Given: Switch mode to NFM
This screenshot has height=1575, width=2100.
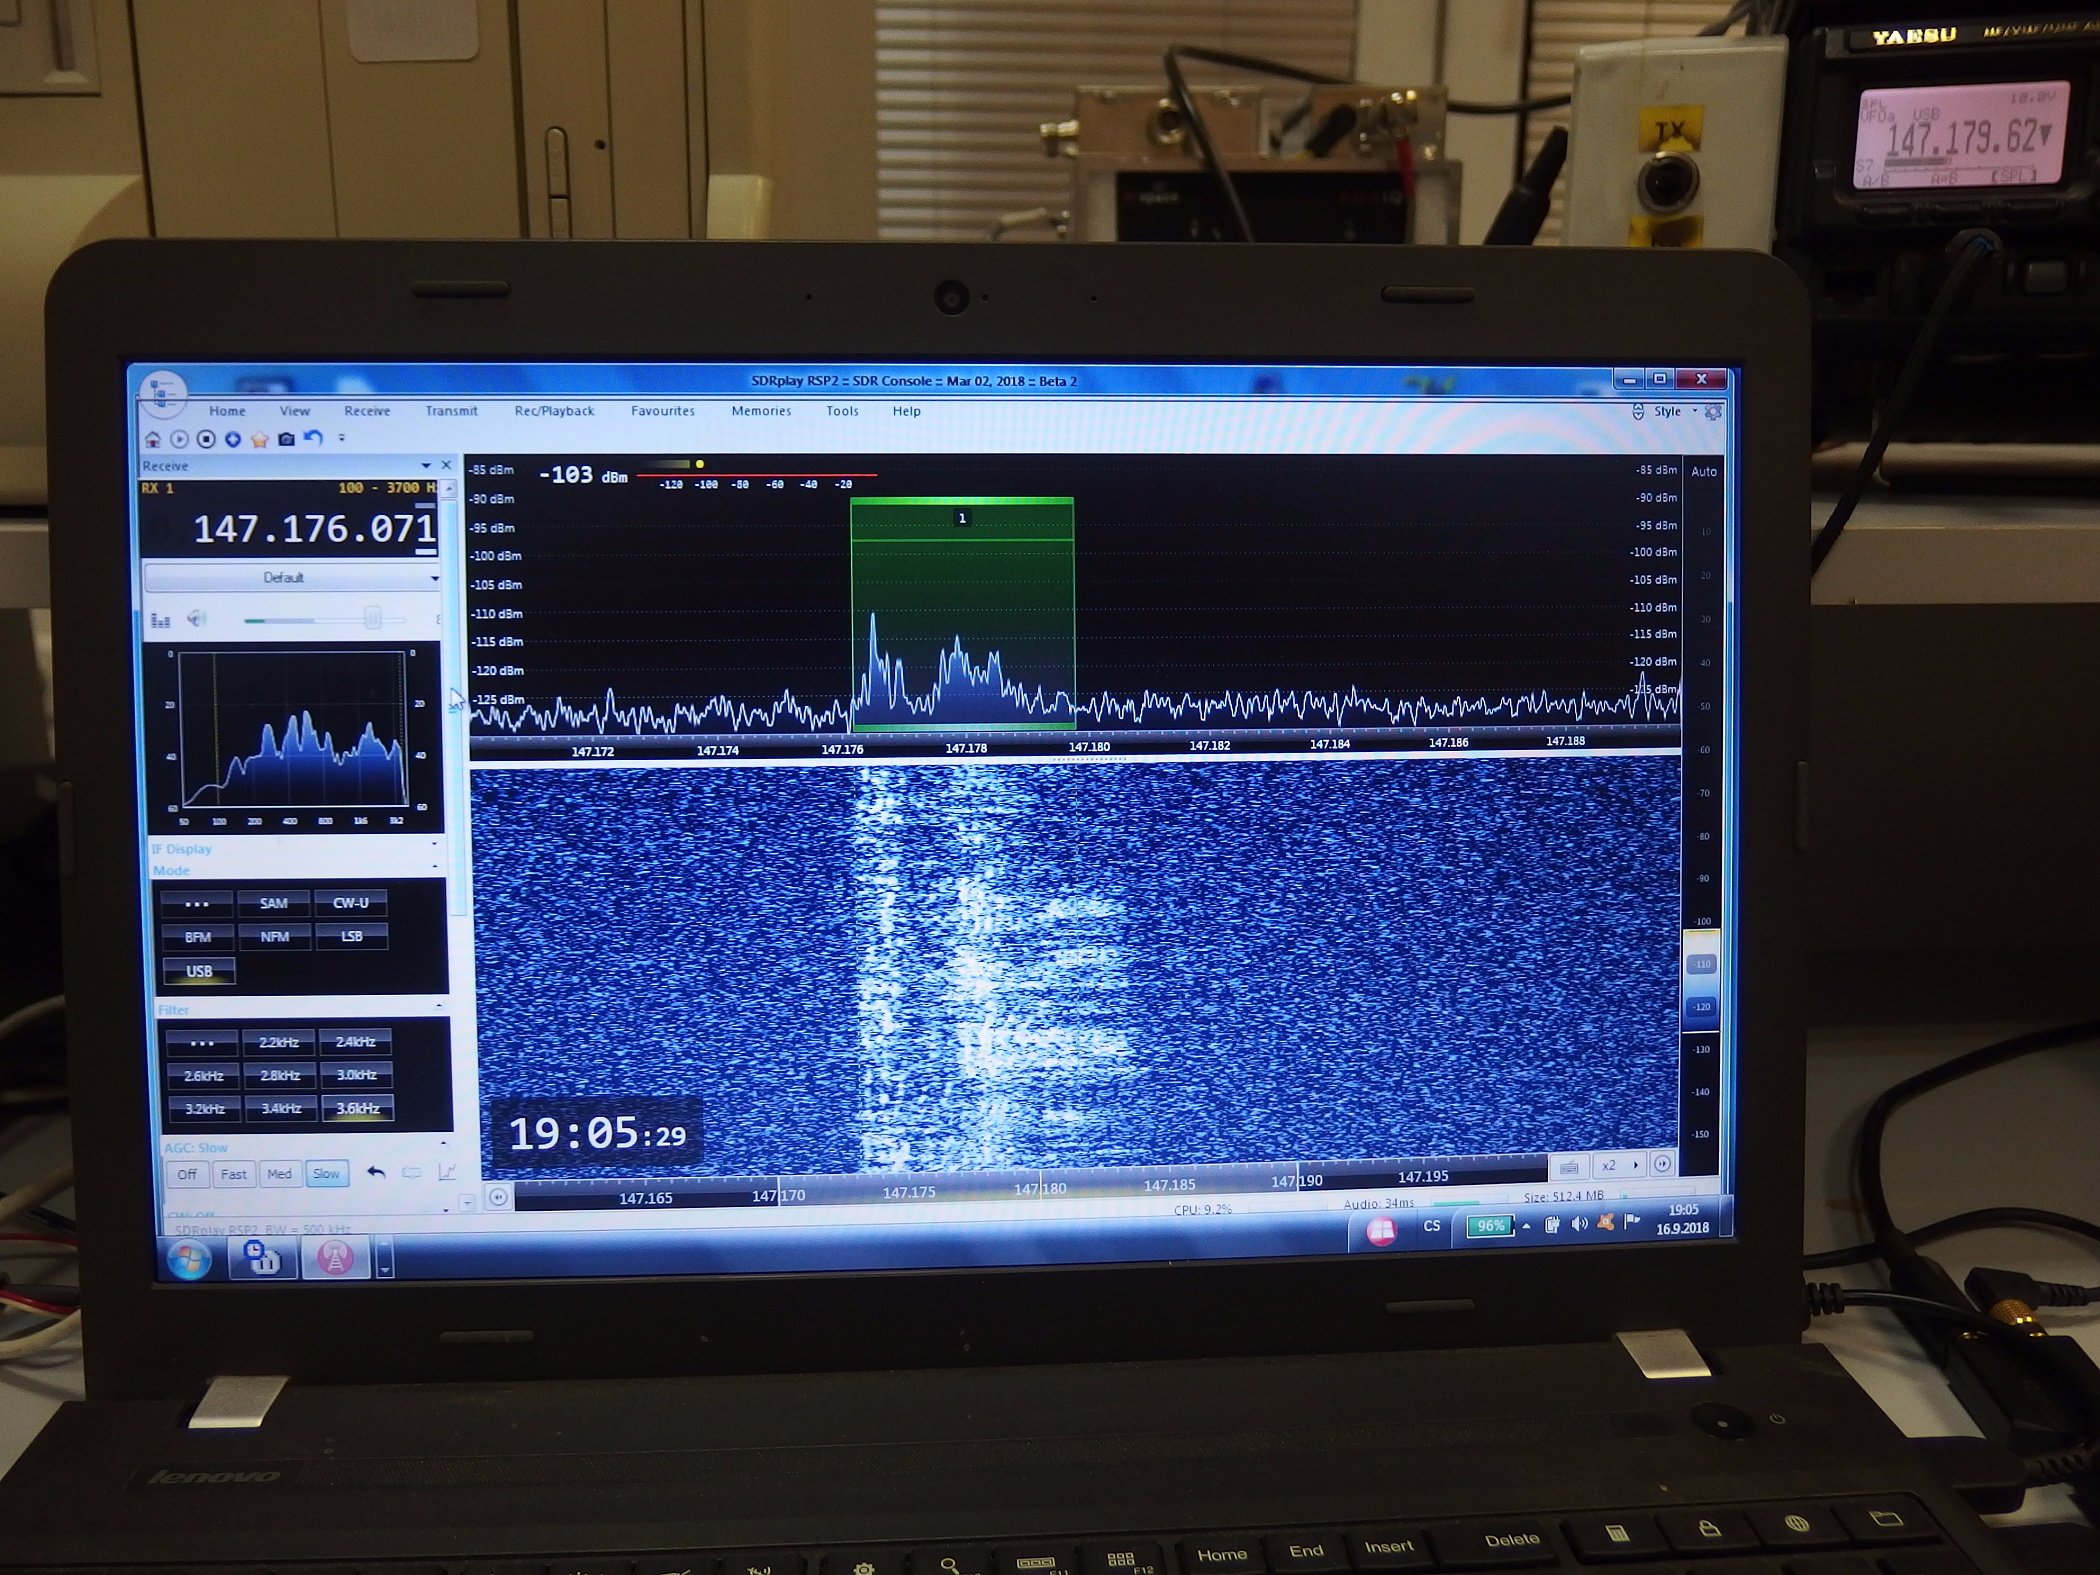Looking at the screenshot, I should coord(275,937).
